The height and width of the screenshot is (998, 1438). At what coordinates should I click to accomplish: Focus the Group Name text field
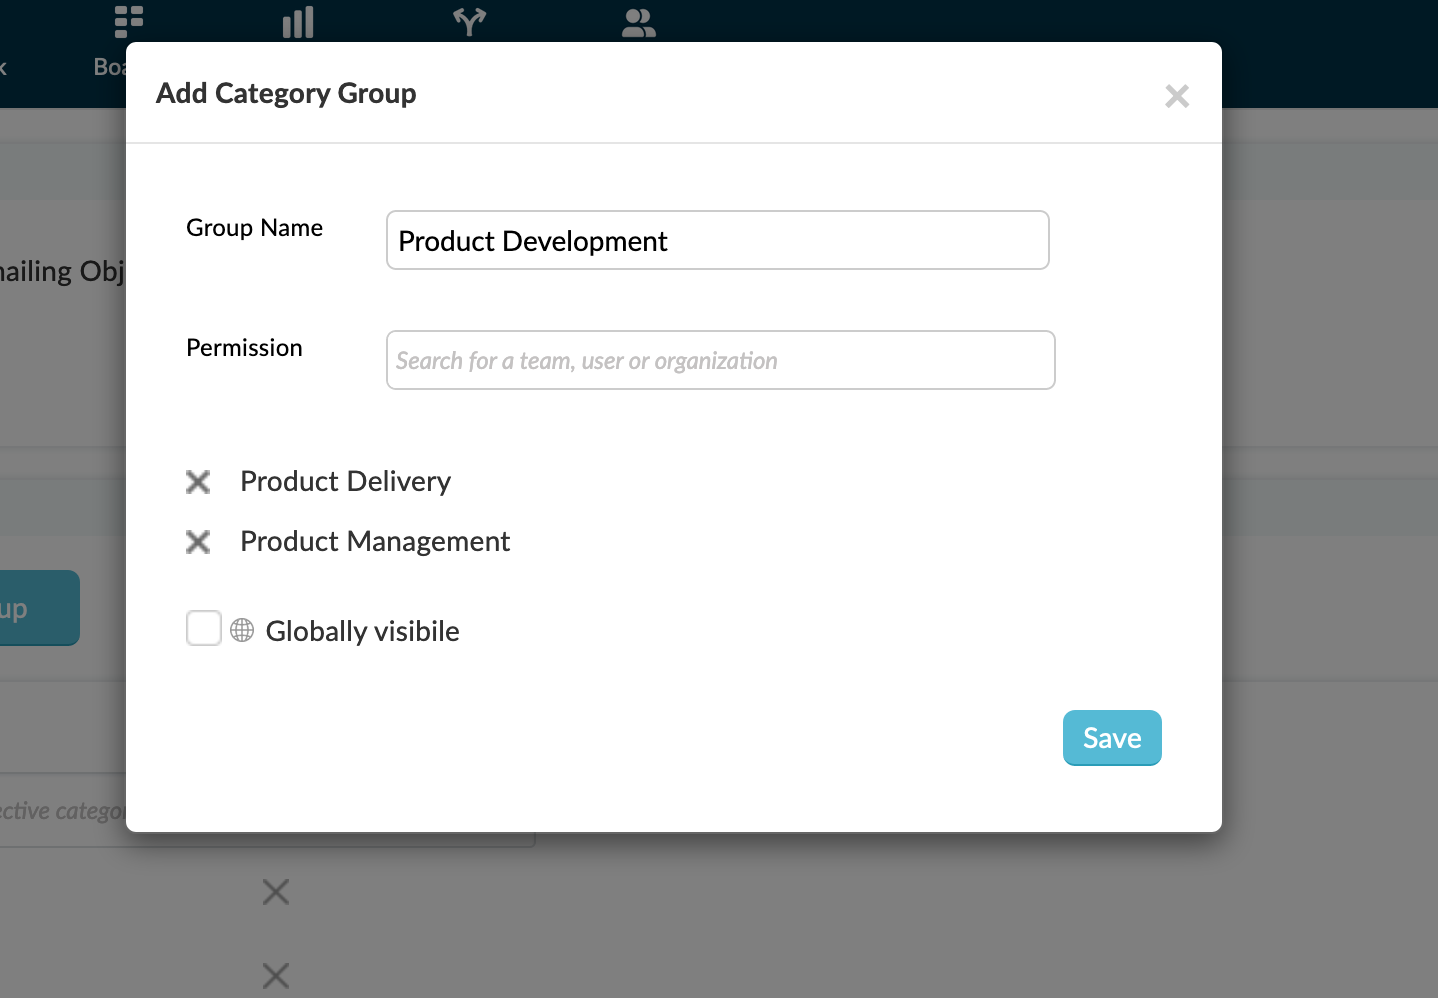717,240
